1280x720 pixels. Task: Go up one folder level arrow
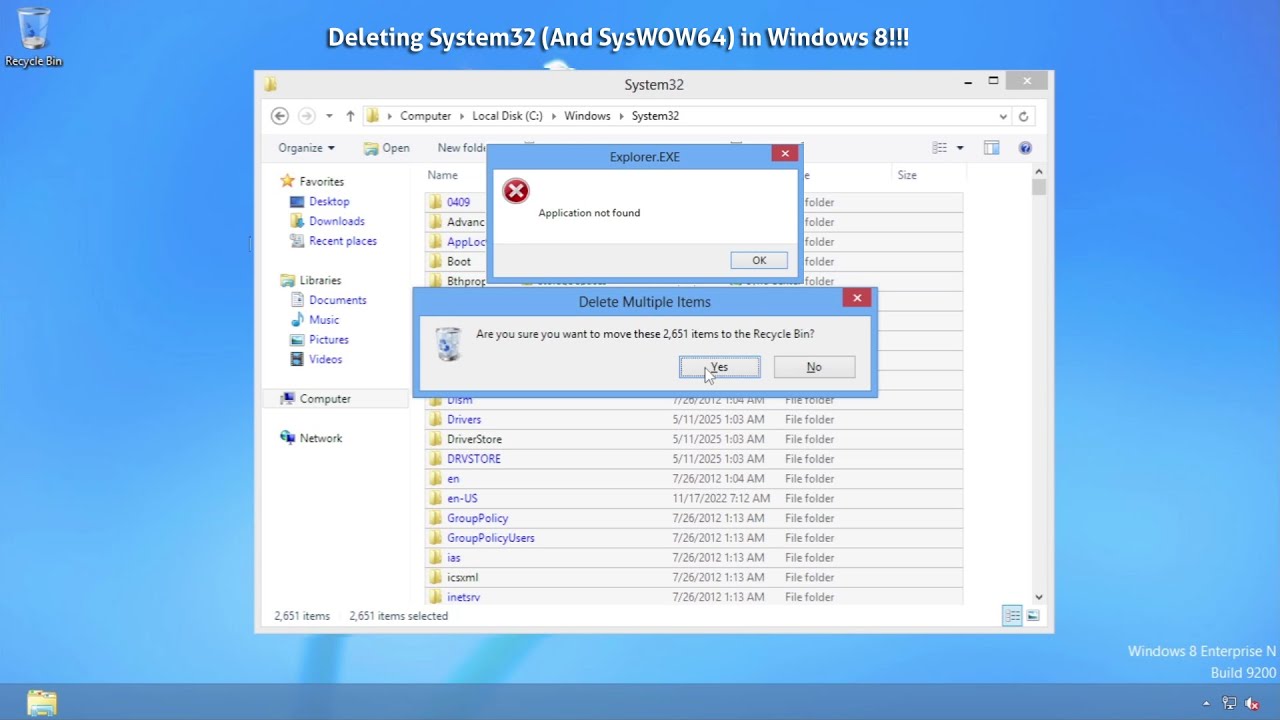[x=350, y=116]
